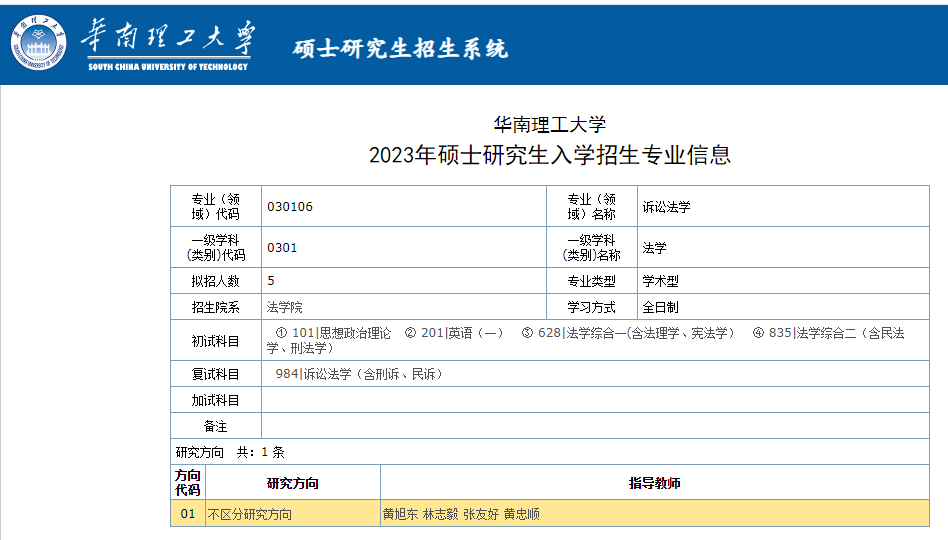Click direction code 01 in highlighted row
948x540 pixels.
pos(188,514)
